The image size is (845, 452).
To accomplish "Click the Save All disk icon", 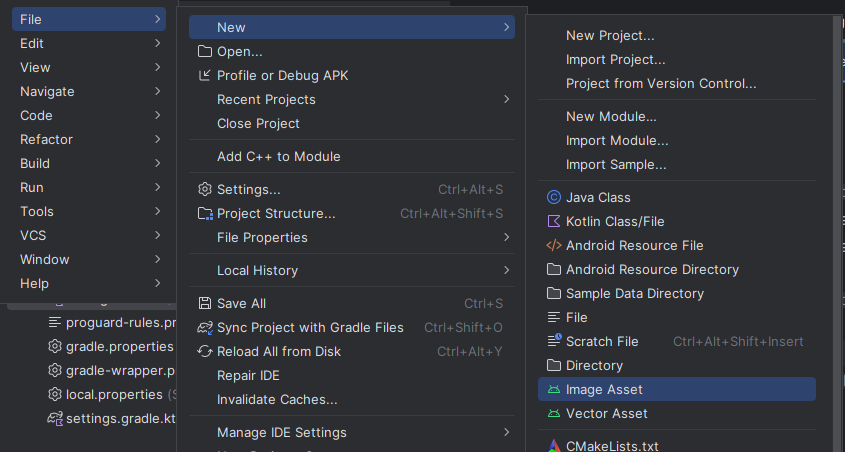I will pyautogui.click(x=204, y=303).
